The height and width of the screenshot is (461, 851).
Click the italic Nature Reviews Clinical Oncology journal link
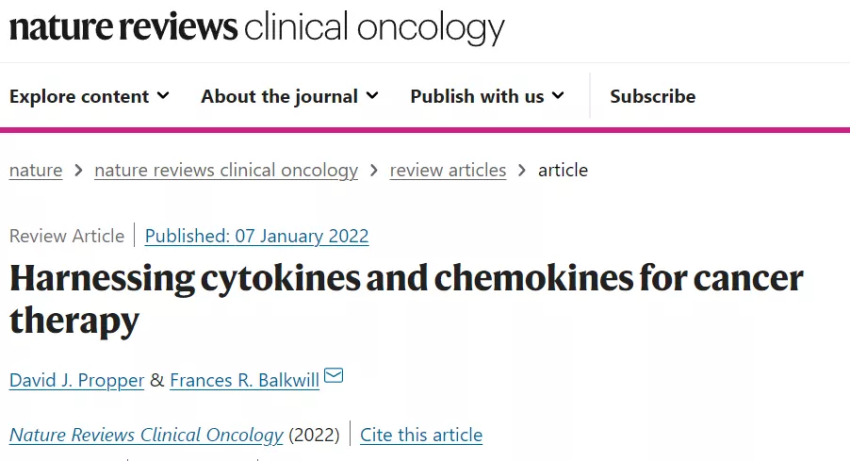coord(146,435)
